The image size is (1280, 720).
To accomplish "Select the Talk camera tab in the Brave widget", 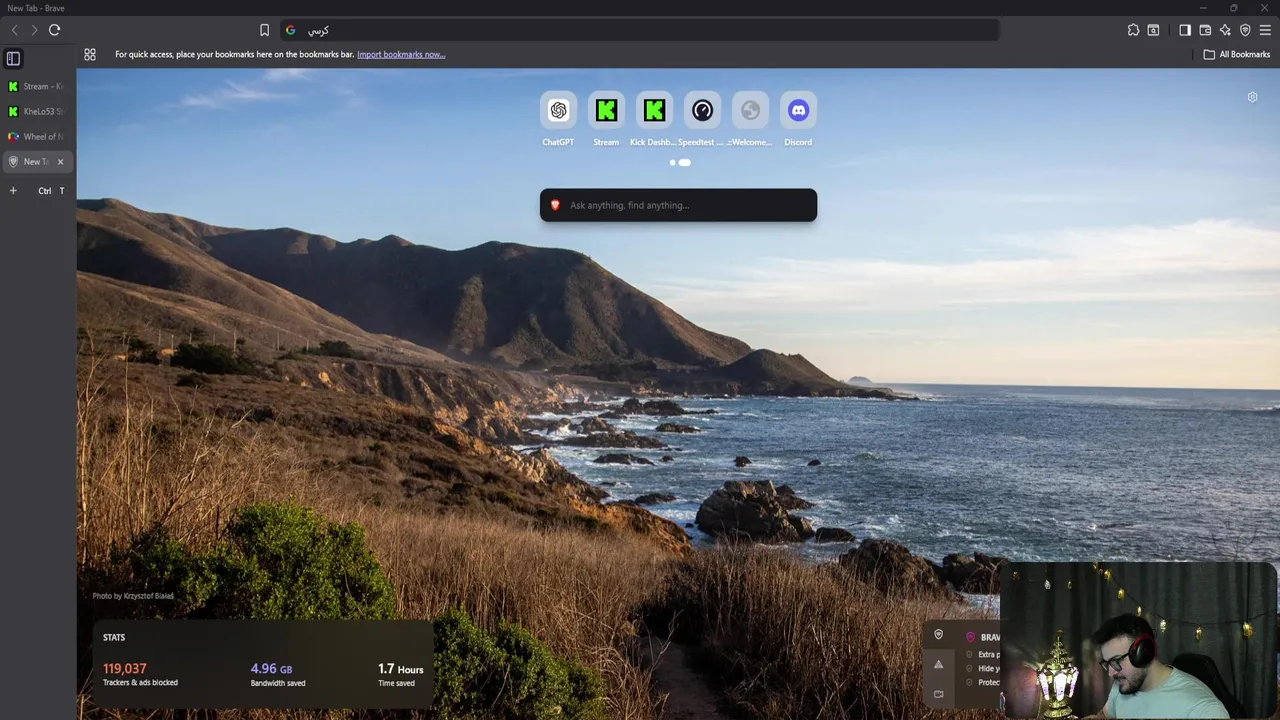I will coord(938,694).
